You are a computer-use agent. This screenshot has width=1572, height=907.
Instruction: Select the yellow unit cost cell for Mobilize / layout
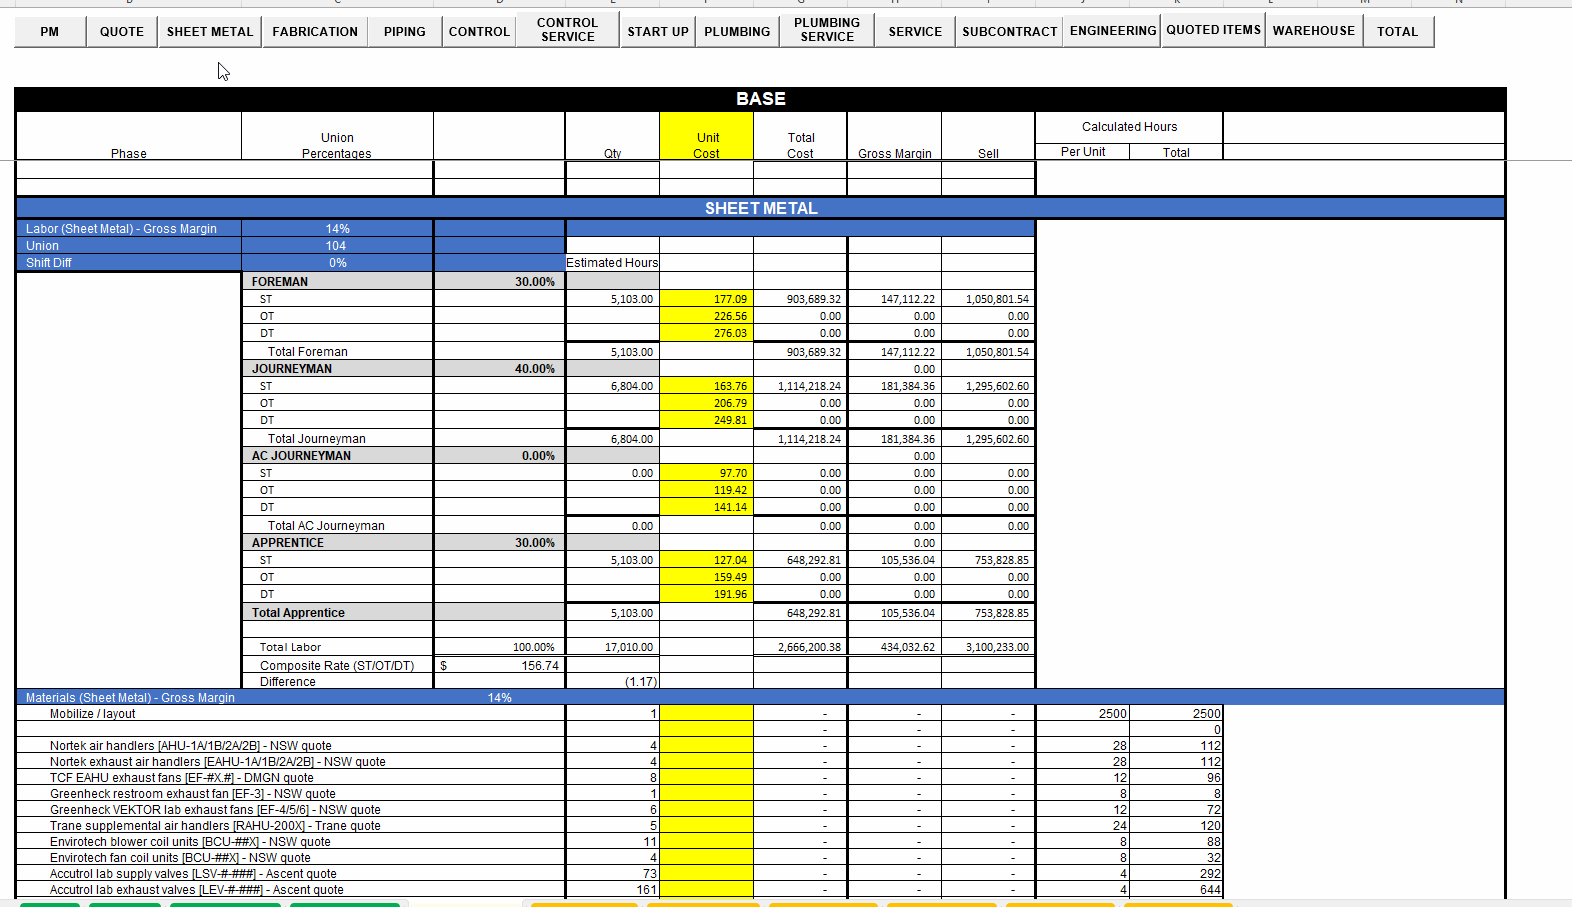click(x=706, y=714)
